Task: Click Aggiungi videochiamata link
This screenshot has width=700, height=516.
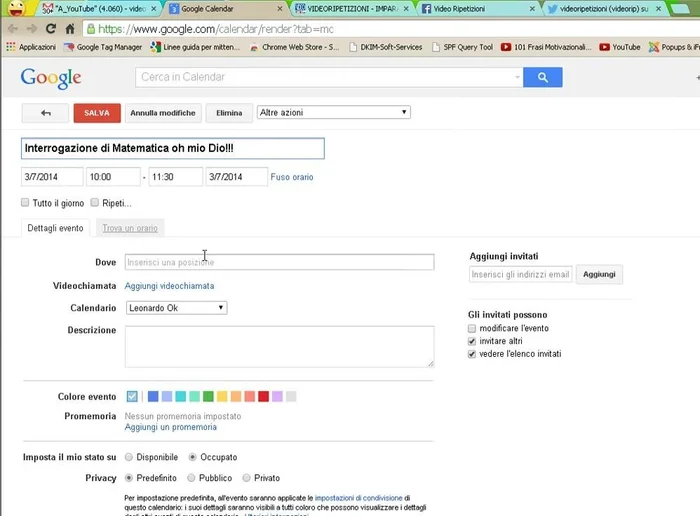Action: 169,286
